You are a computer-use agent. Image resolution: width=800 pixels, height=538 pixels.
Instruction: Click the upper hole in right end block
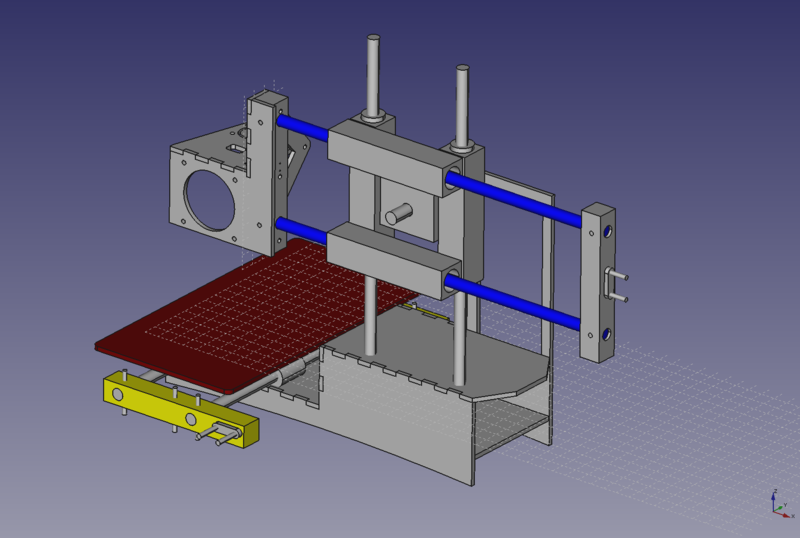607,231
